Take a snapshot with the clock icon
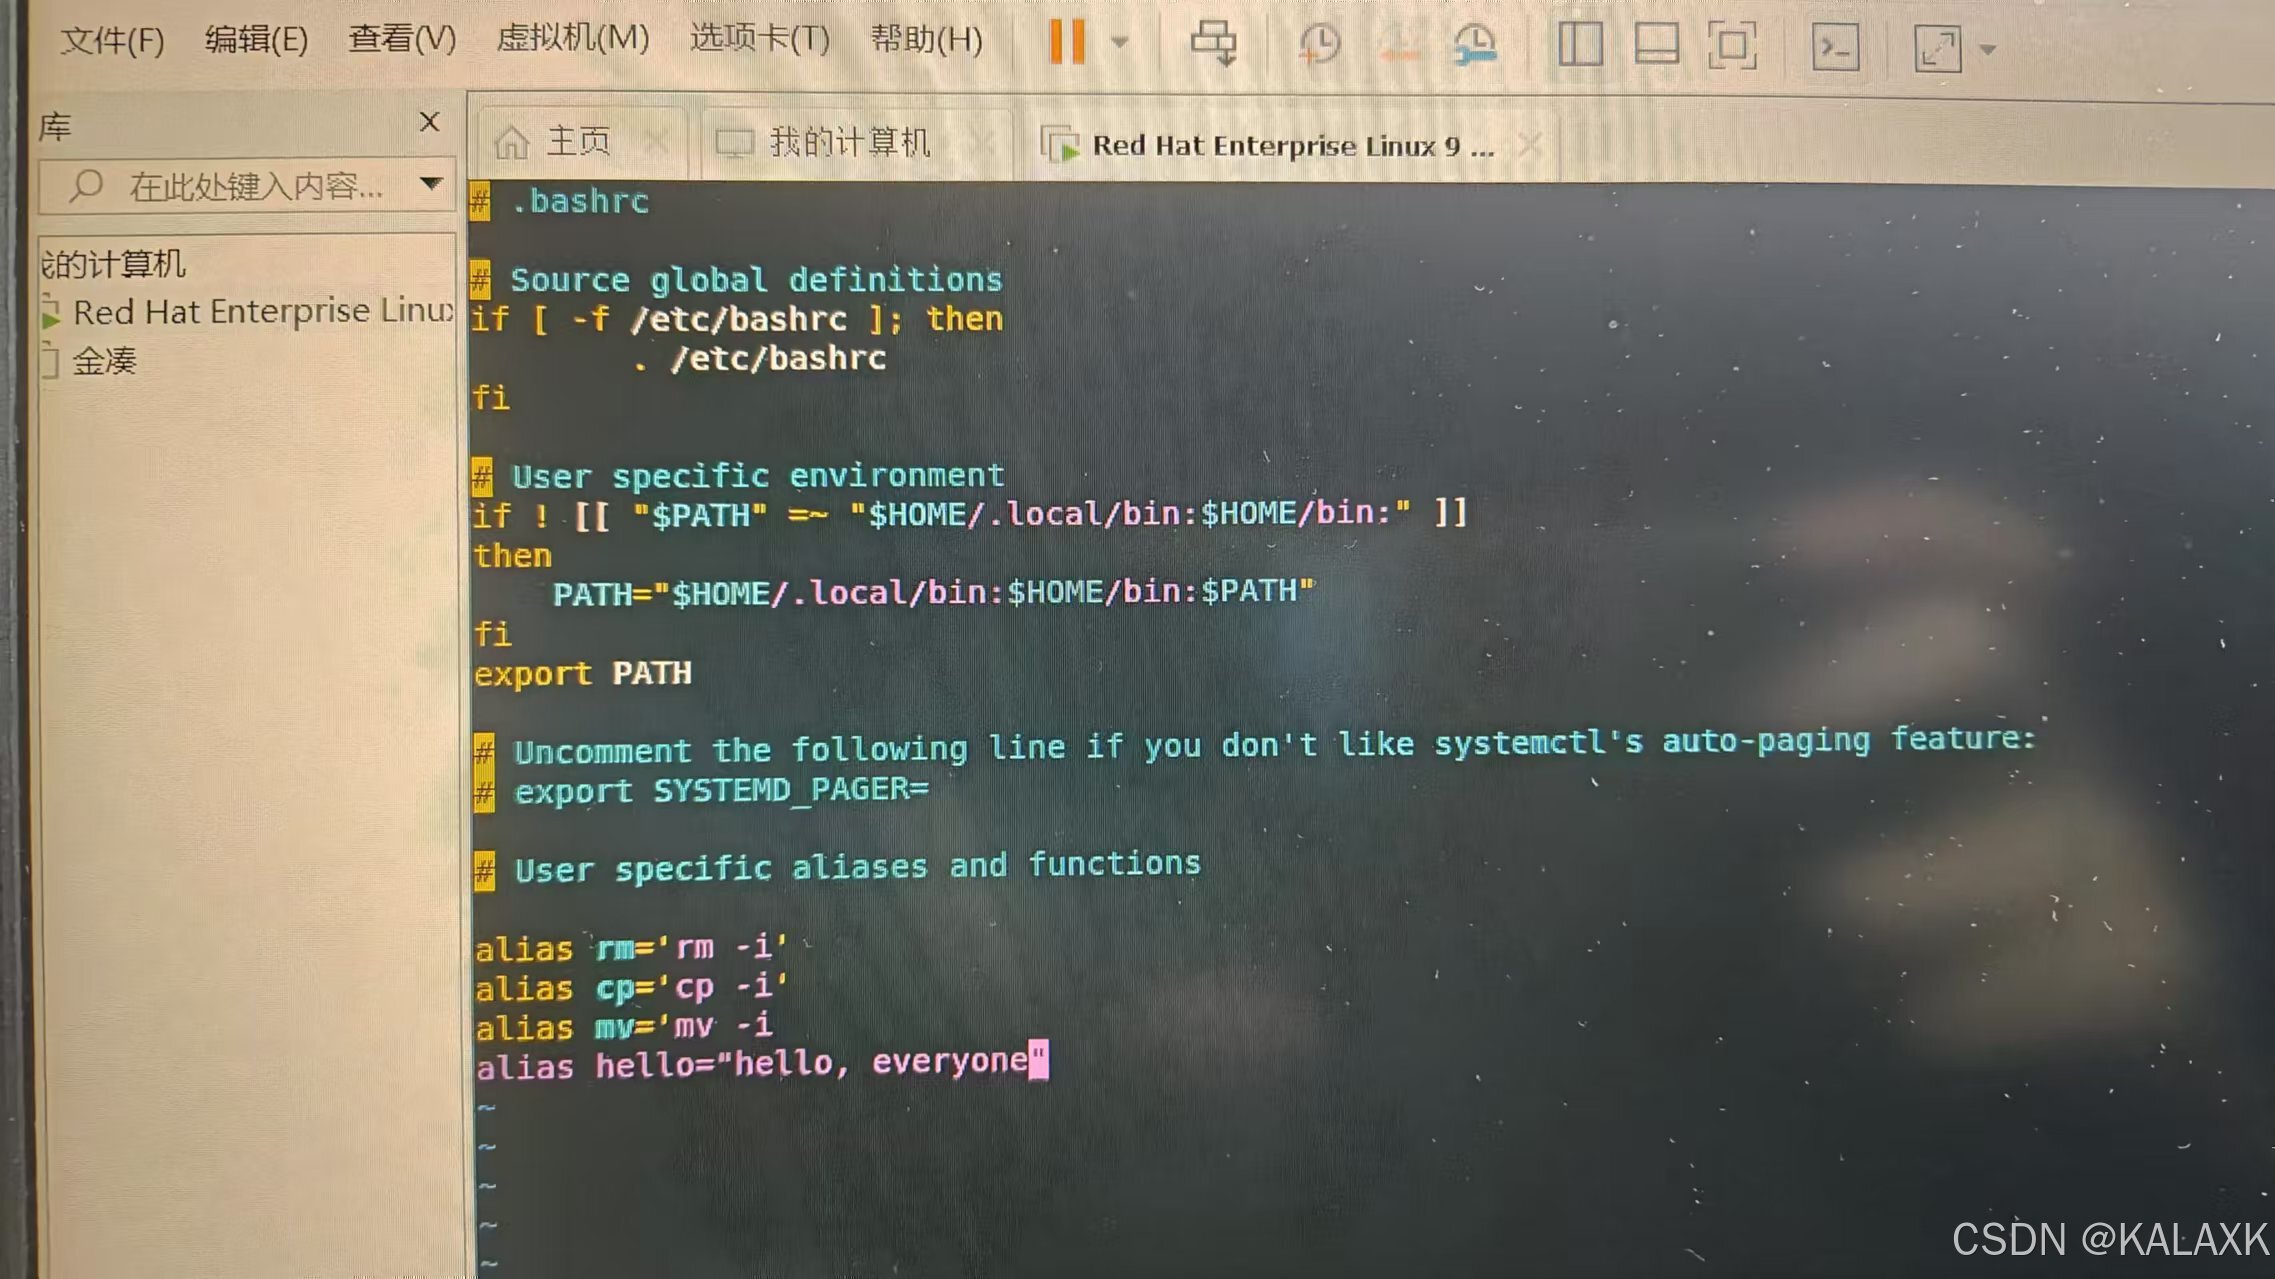This screenshot has height=1279, width=2275. [x=1319, y=45]
